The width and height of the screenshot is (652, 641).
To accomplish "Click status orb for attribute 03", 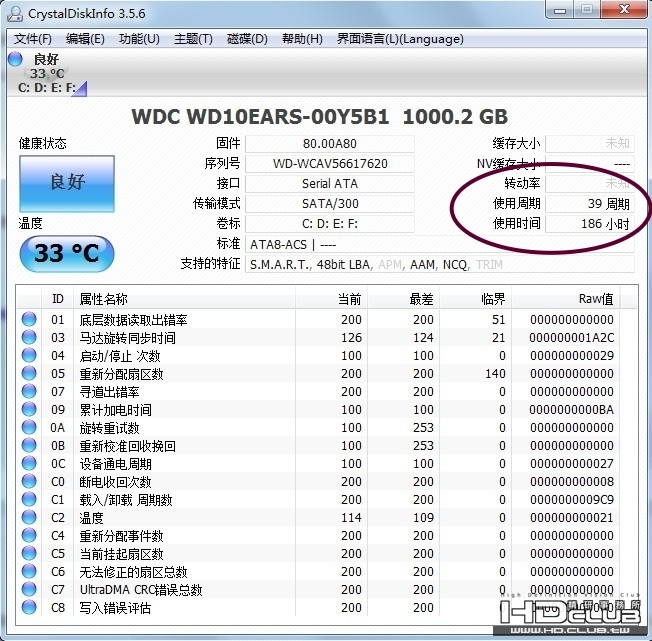I will coord(29,337).
